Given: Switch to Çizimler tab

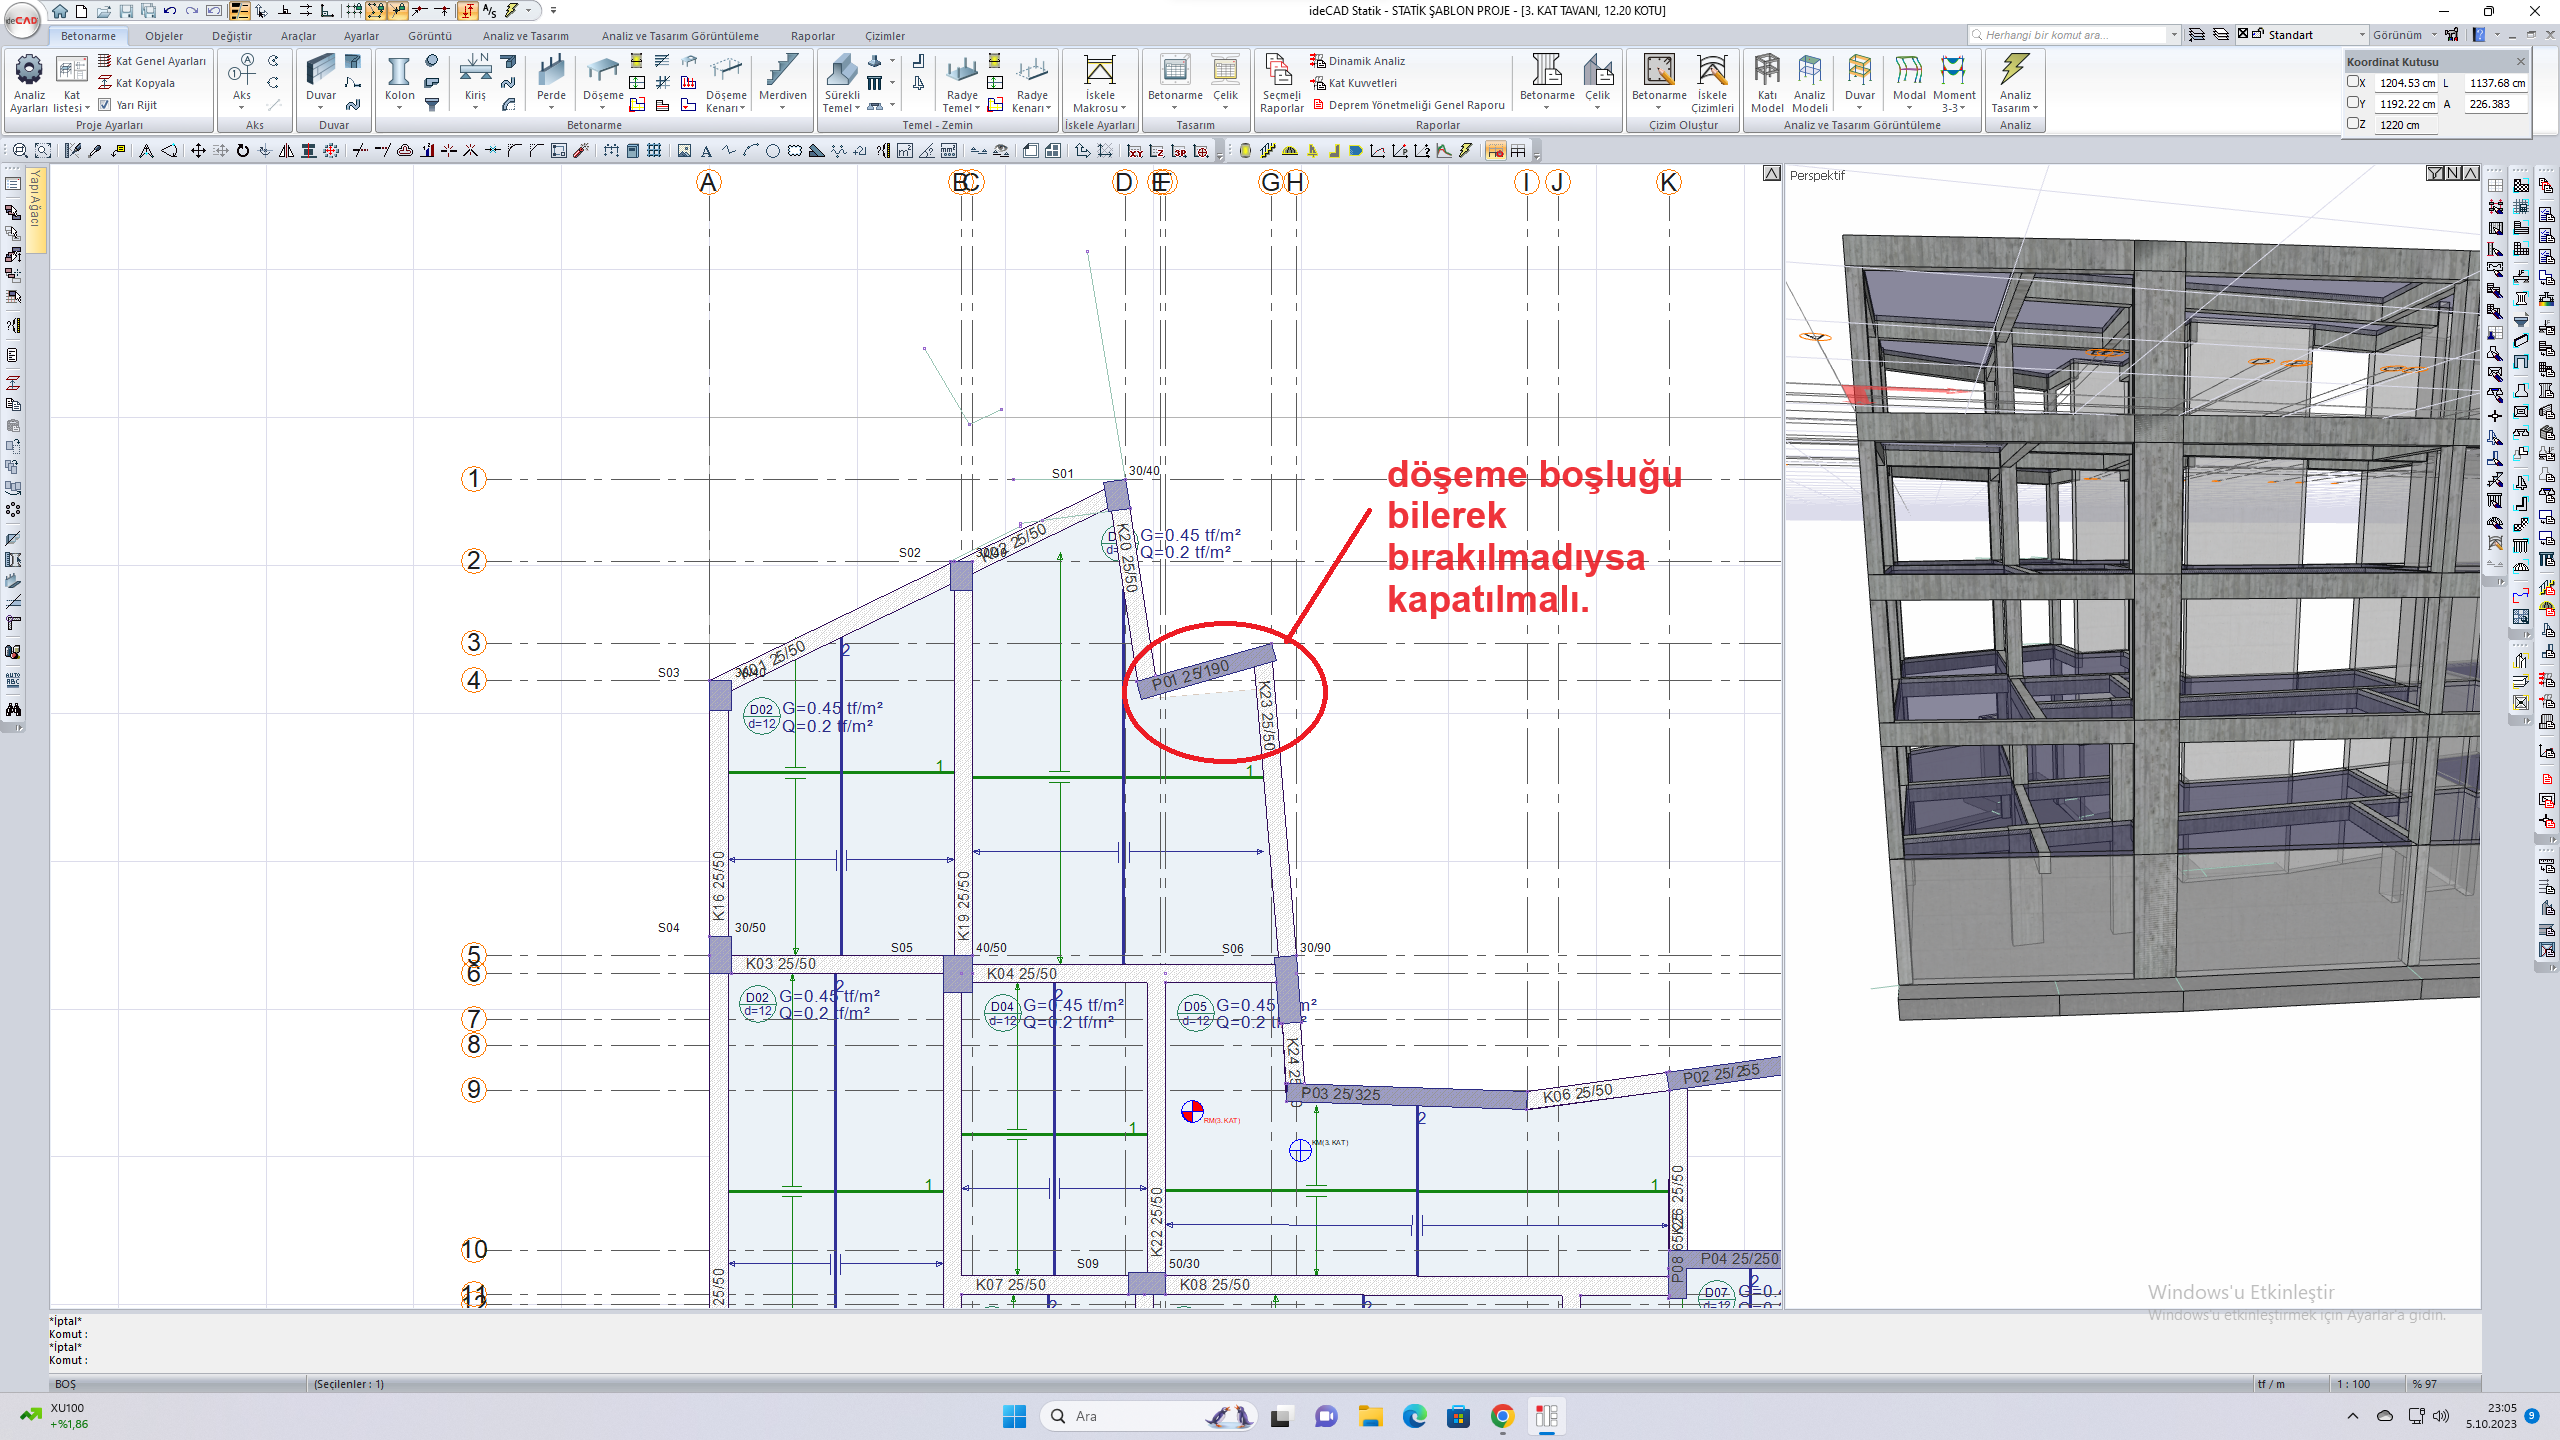Looking at the screenshot, I should (x=885, y=36).
